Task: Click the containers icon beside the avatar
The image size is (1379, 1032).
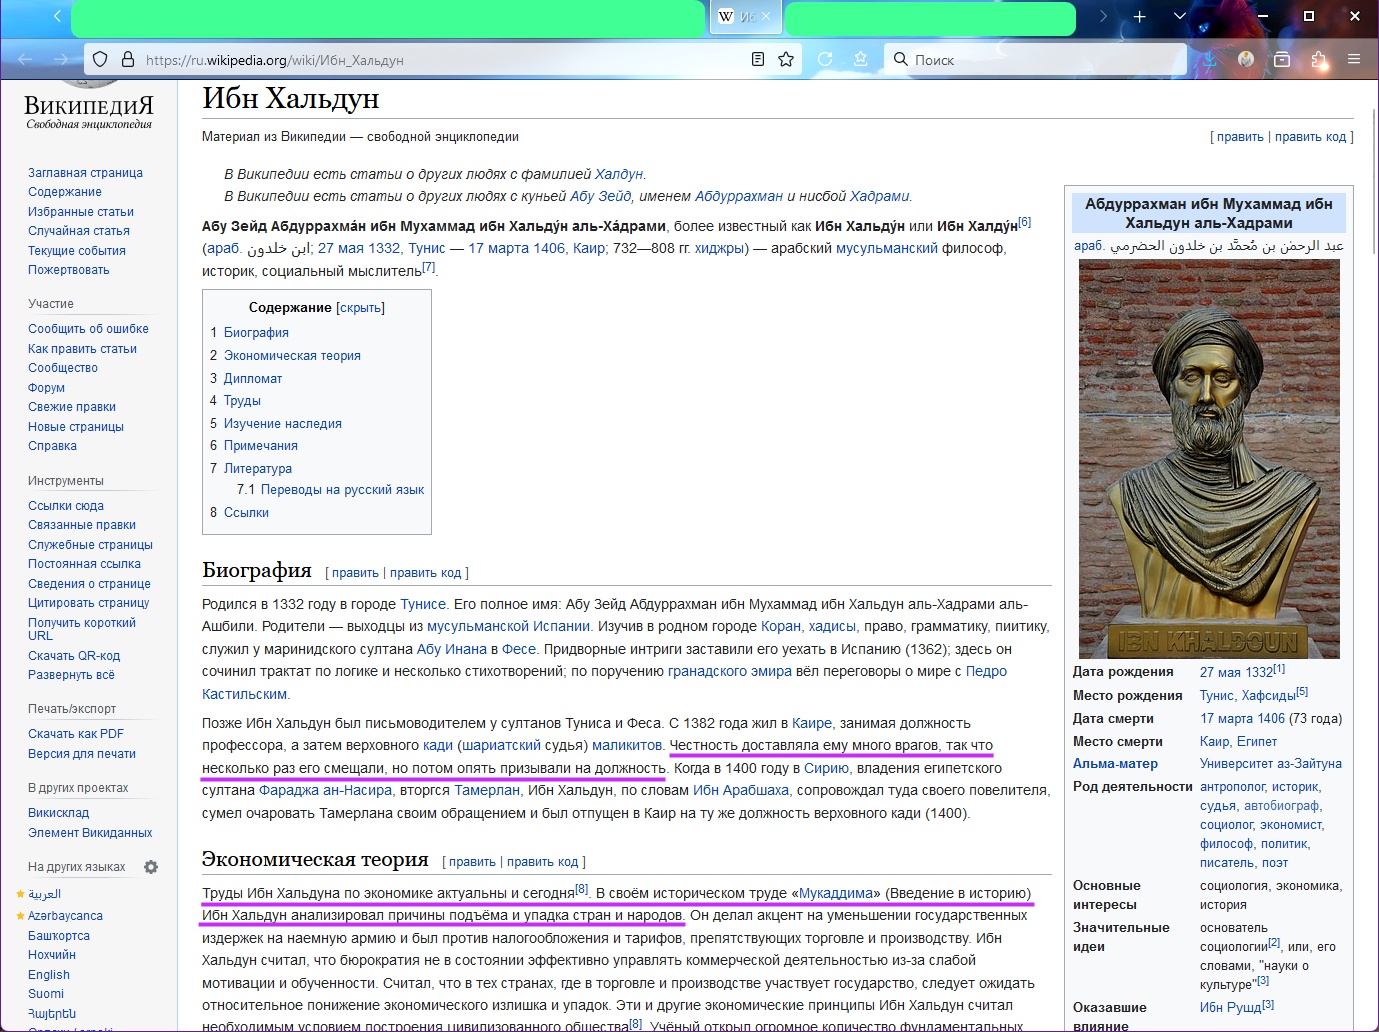Action: pyautogui.click(x=1282, y=60)
